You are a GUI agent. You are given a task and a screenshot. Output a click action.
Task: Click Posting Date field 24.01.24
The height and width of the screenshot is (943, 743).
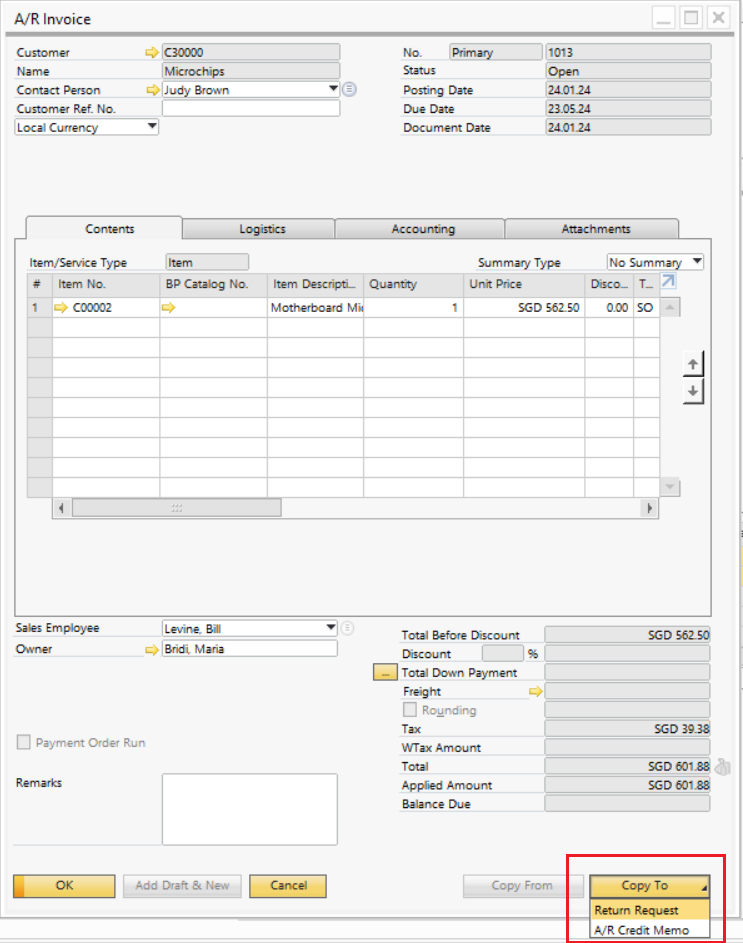point(628,90)
